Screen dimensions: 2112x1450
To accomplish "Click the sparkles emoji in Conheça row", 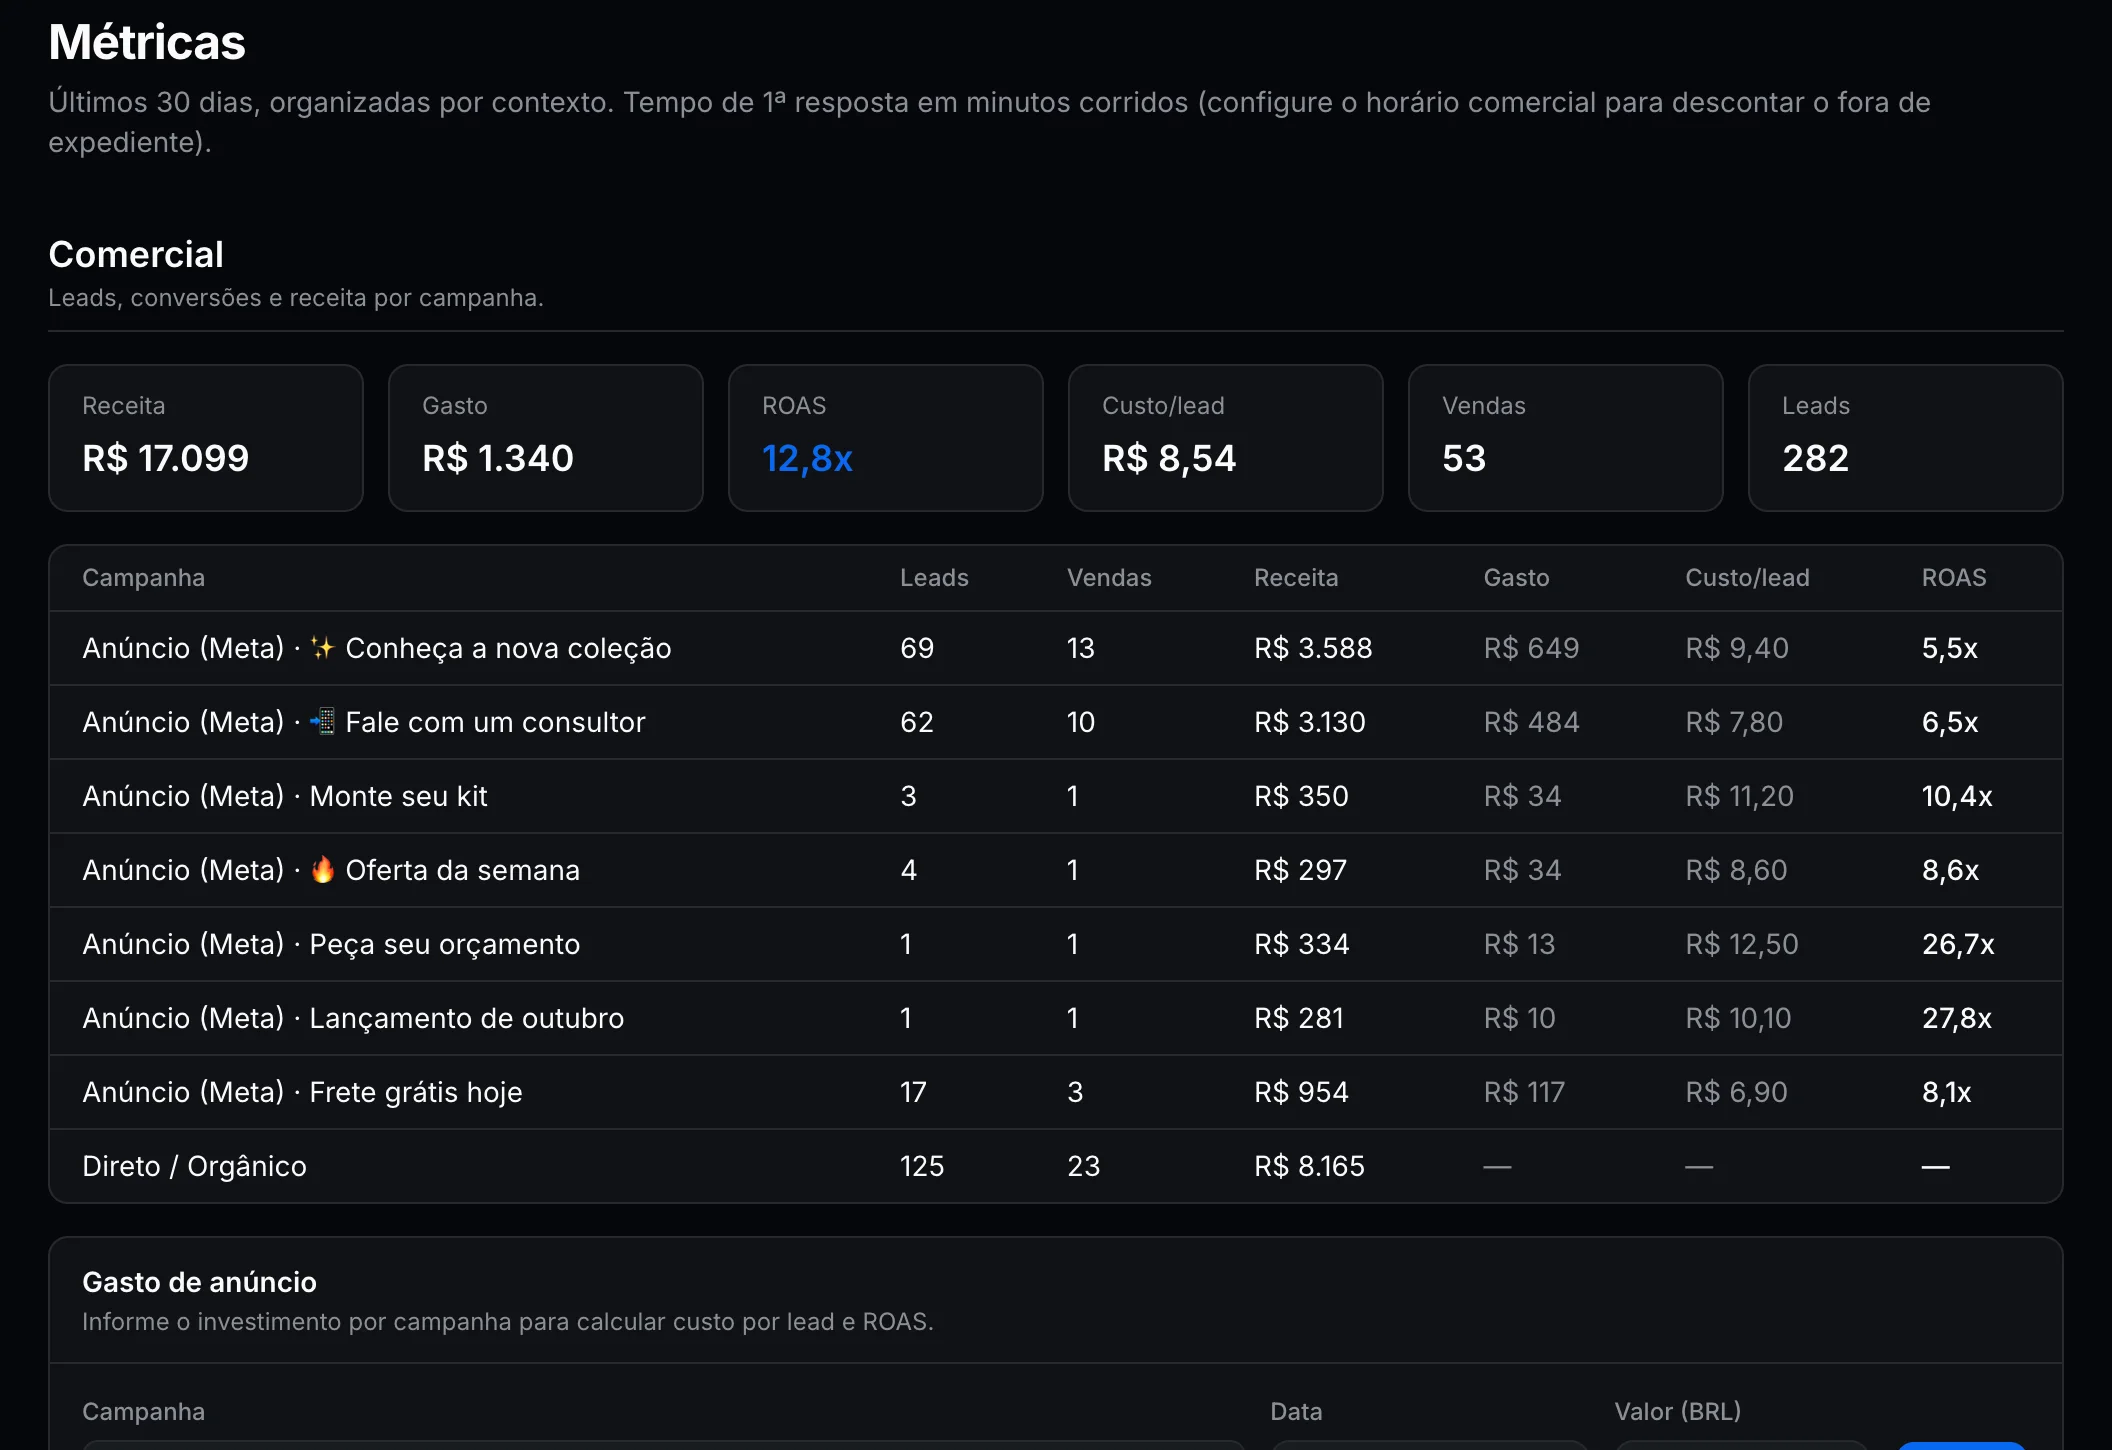I will pyautogui.click(x=322, y=648).
